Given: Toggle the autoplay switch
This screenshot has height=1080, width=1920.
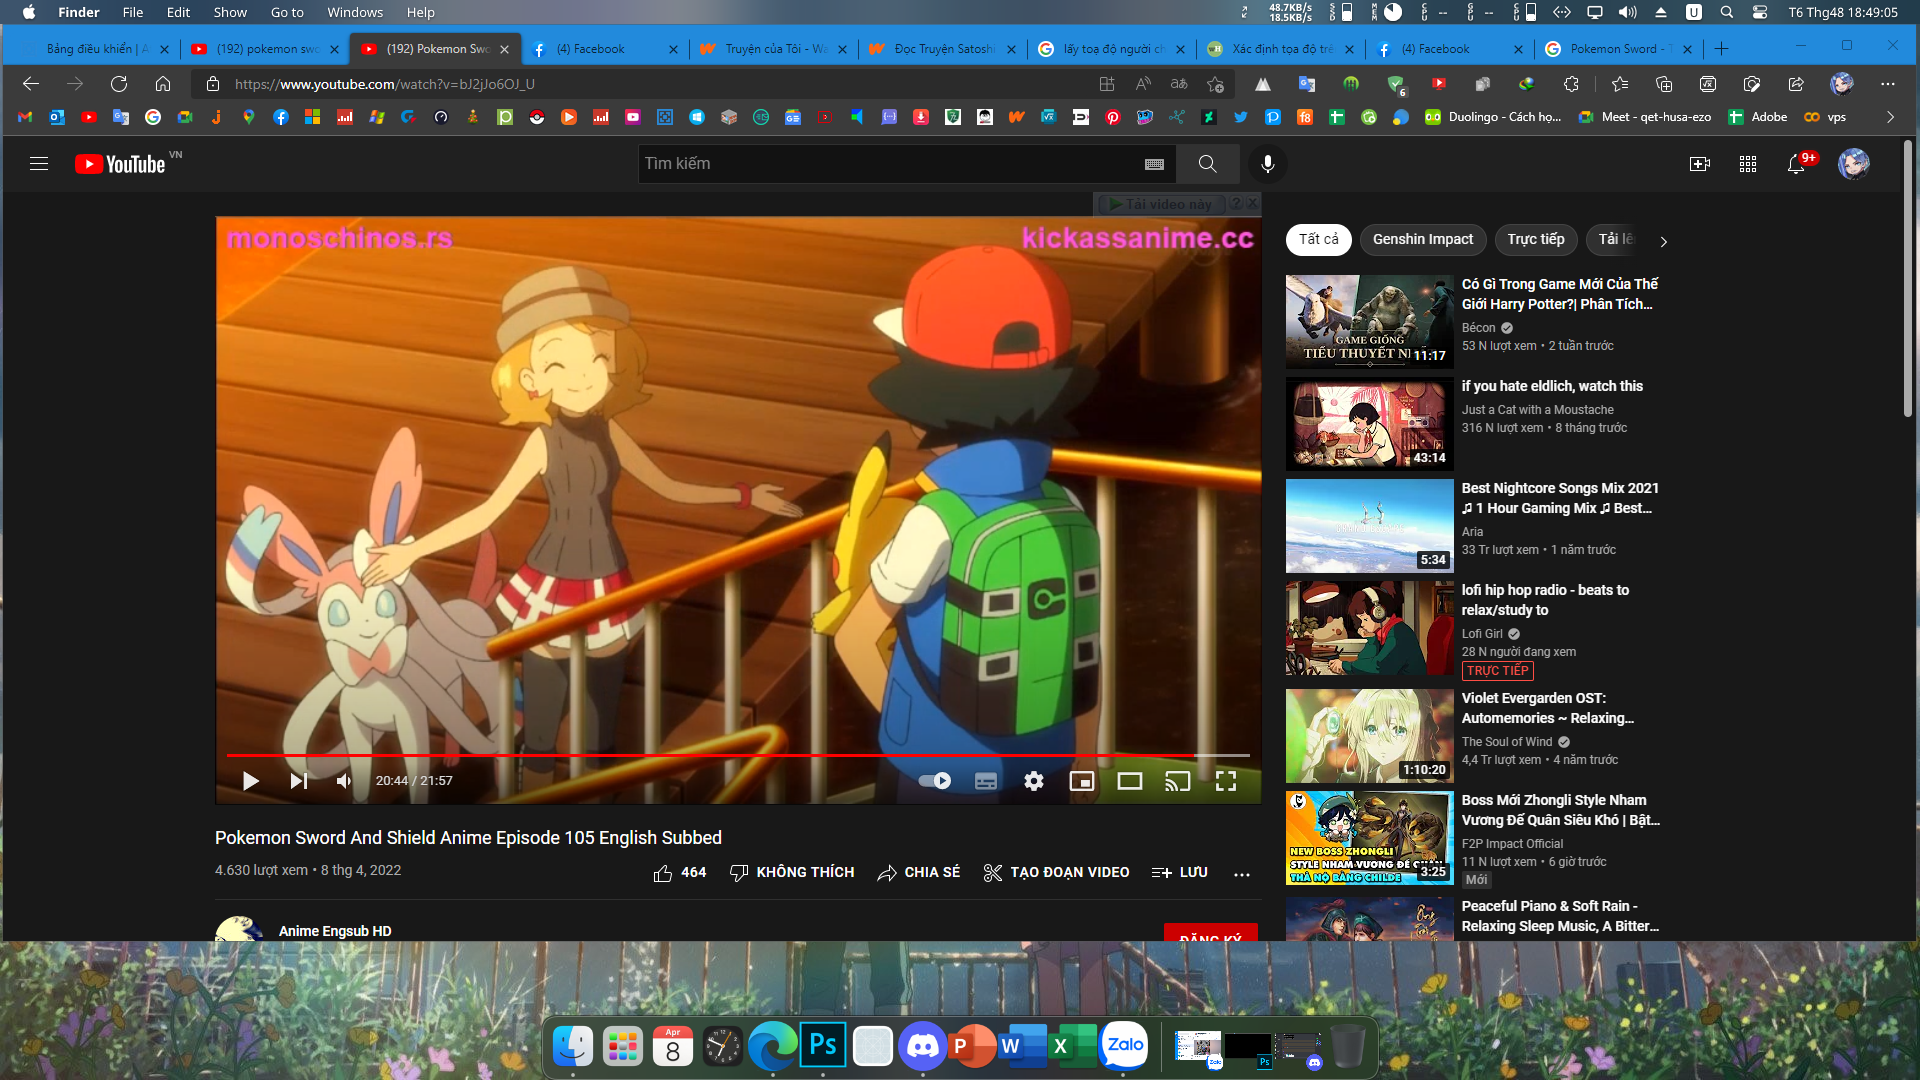Looking at the screenshot, I should coord(935,781).
